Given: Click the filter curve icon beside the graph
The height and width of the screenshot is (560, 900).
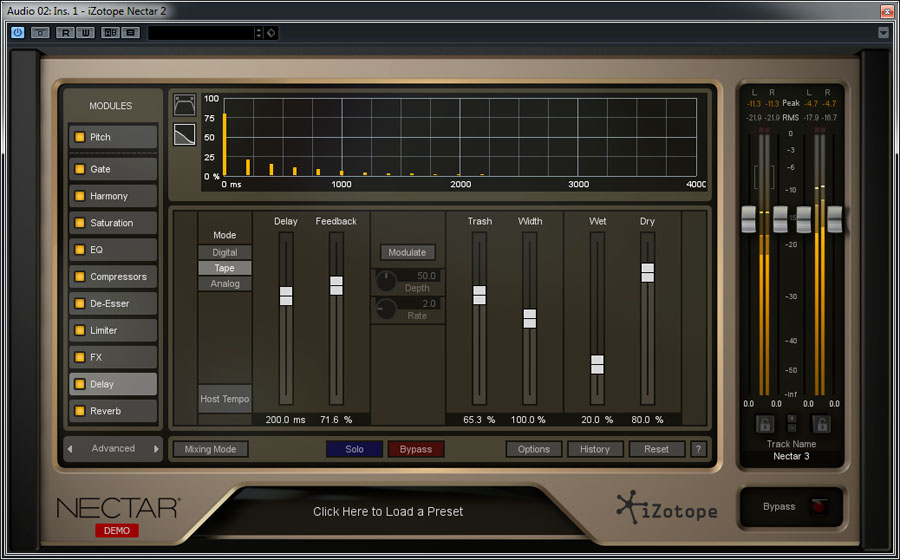Looking at the screenshot, I should point(184,135).
